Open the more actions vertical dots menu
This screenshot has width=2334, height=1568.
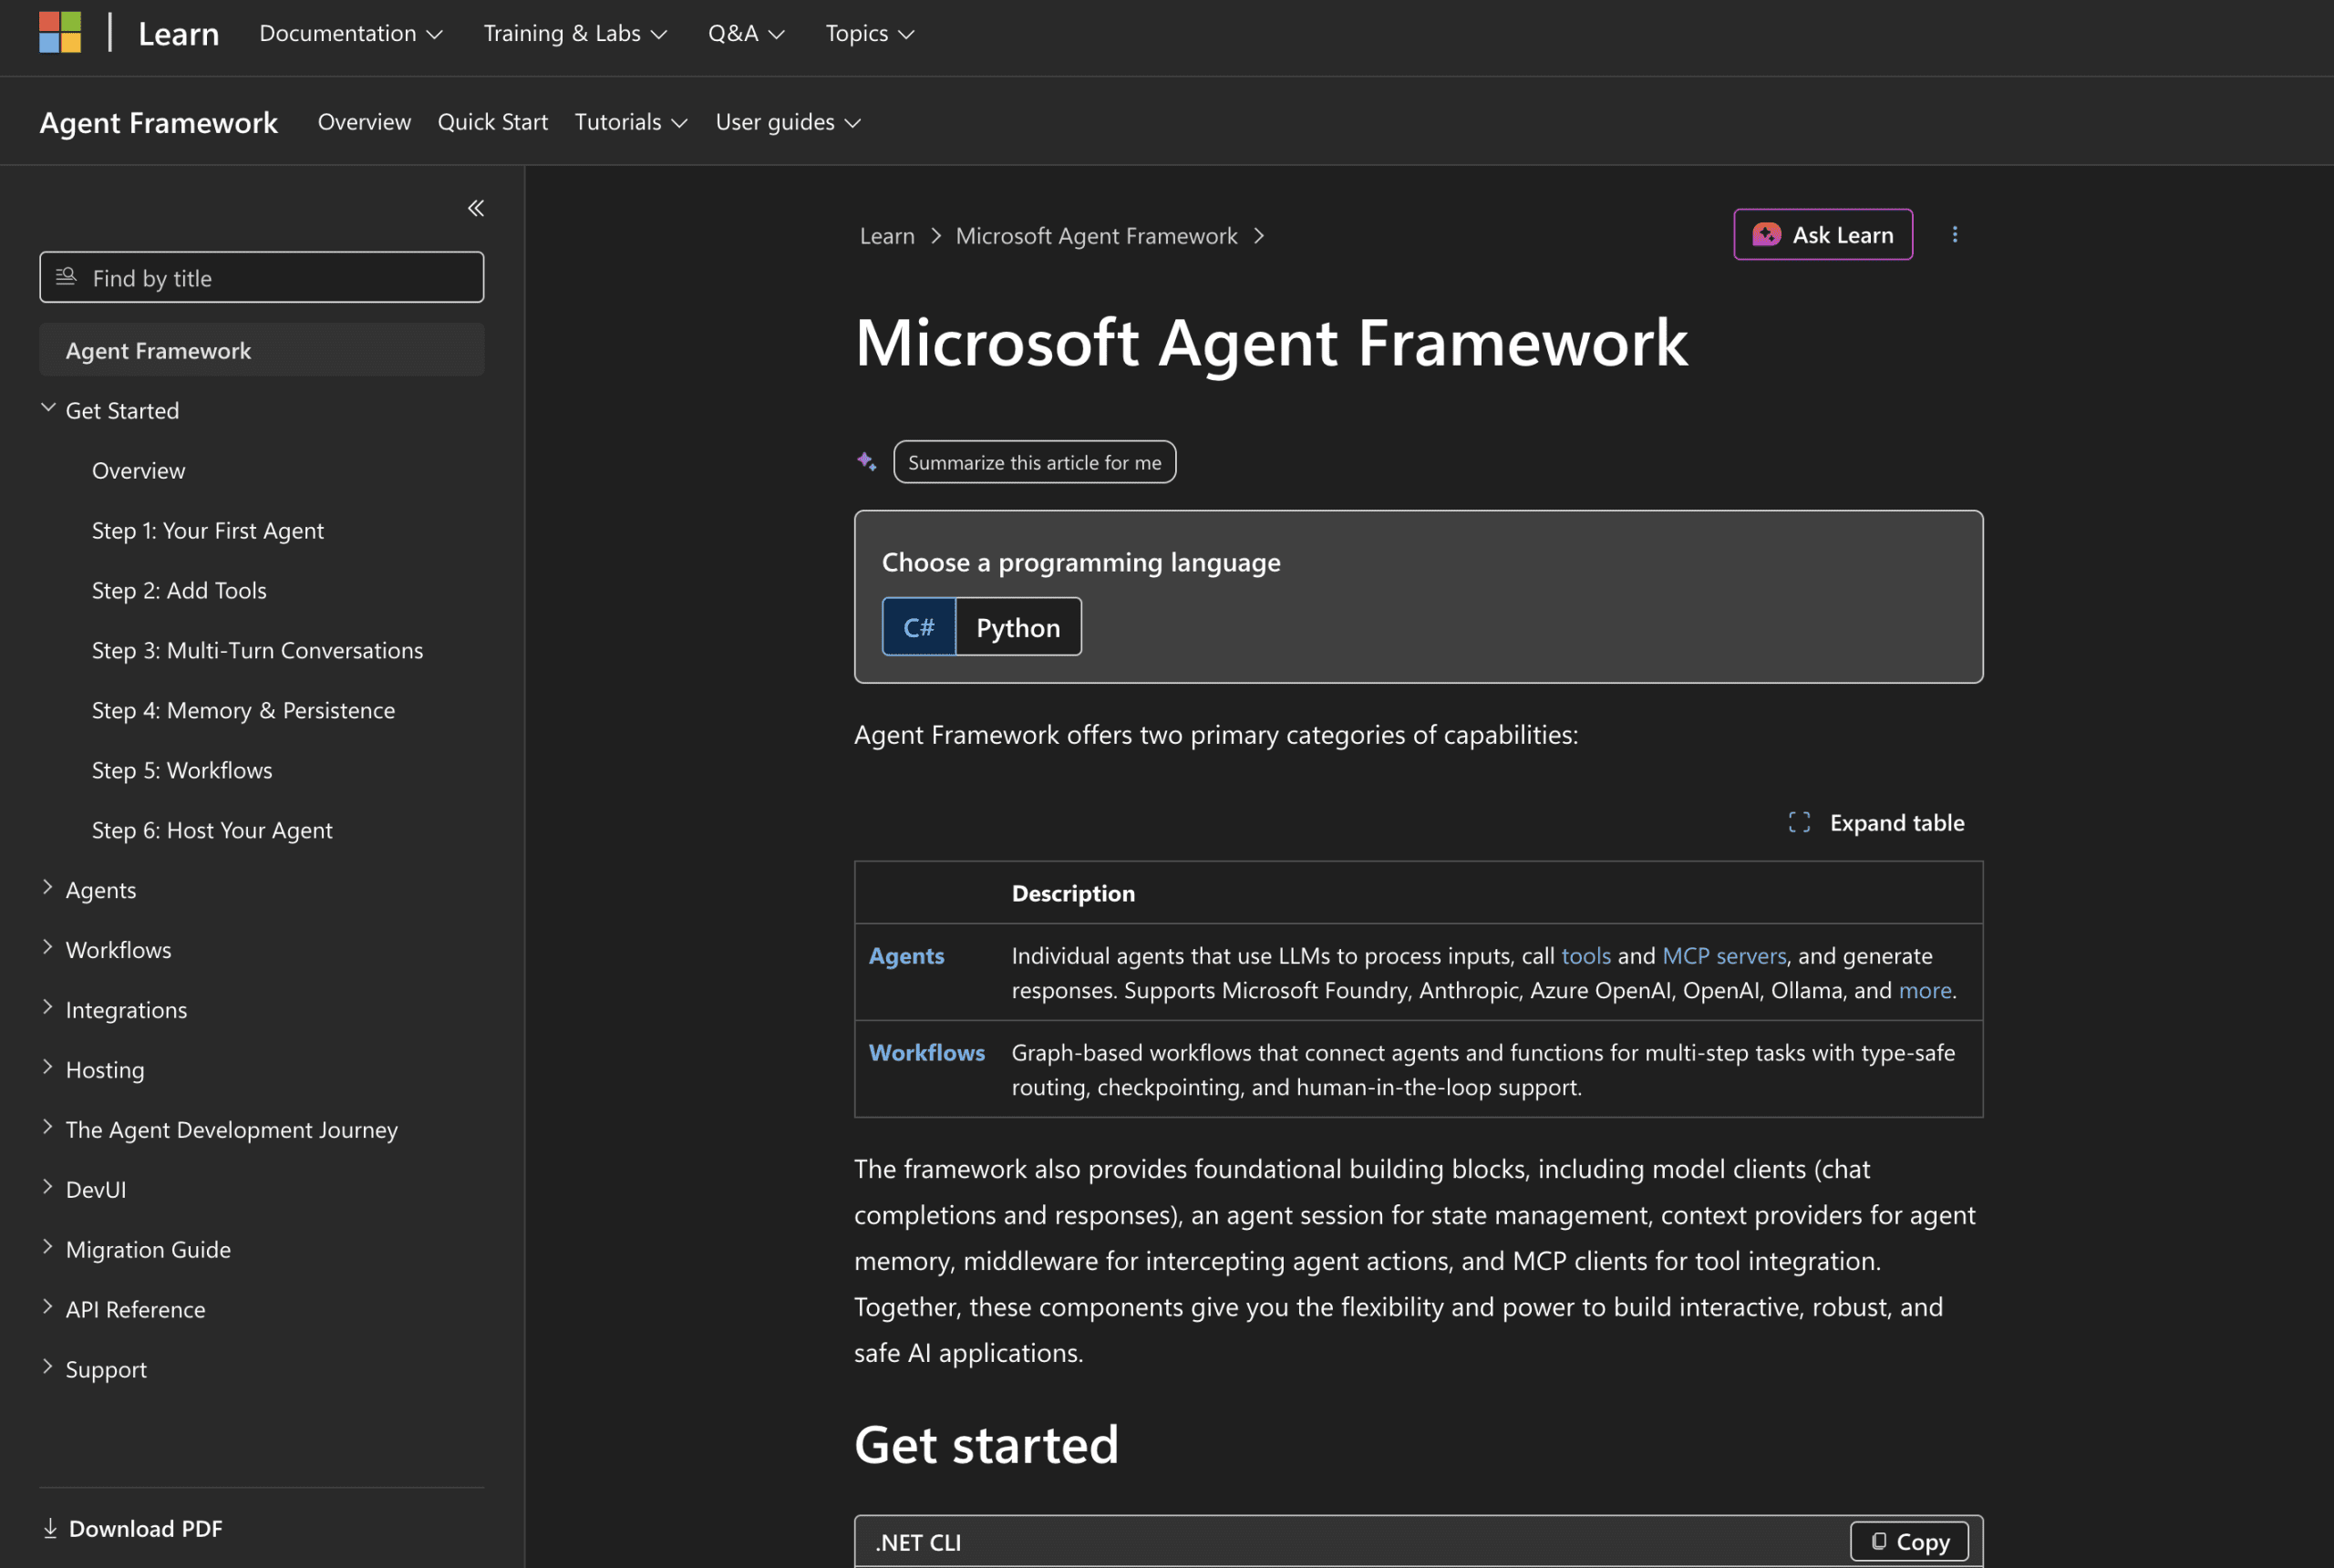[1955, 234]
